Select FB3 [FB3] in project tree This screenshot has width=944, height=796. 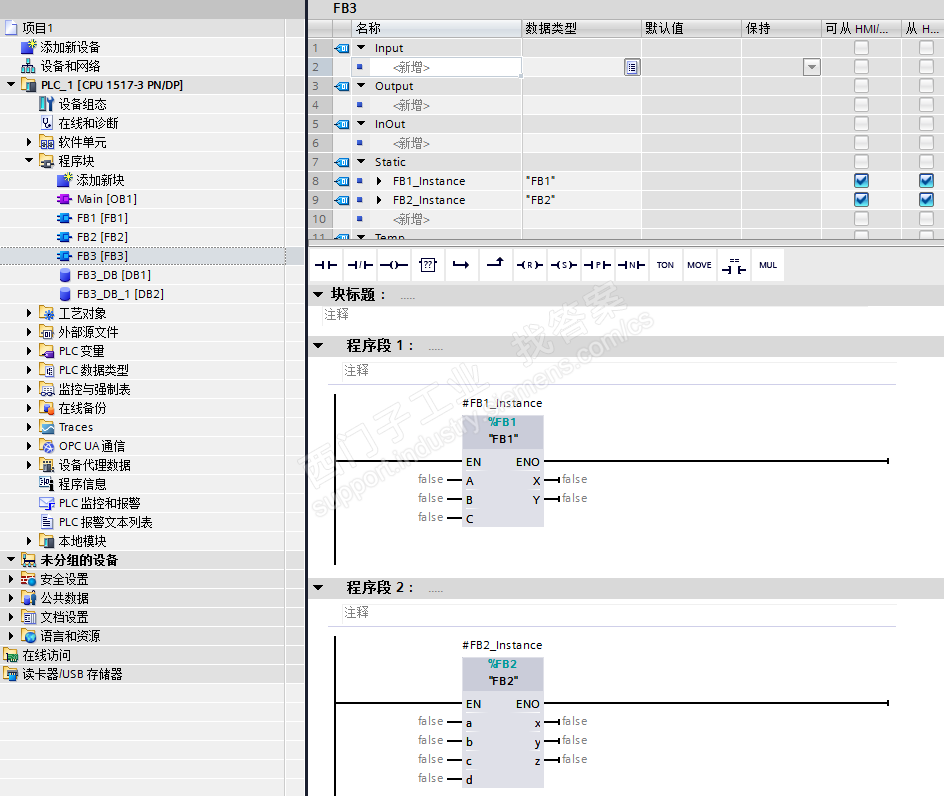102,256
